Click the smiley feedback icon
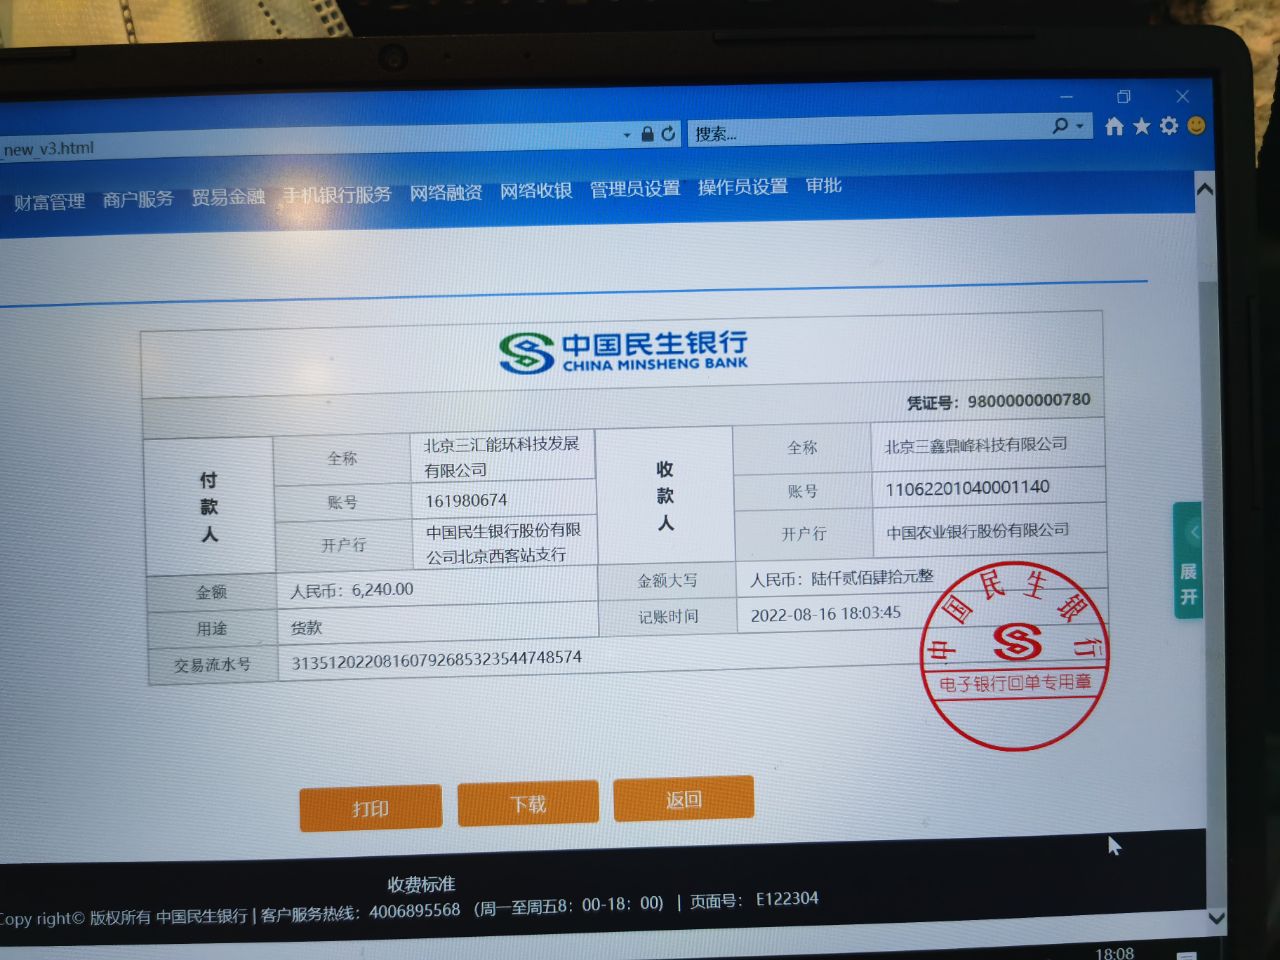Viewport: 1280px width, 960px height. (1196, 125)
